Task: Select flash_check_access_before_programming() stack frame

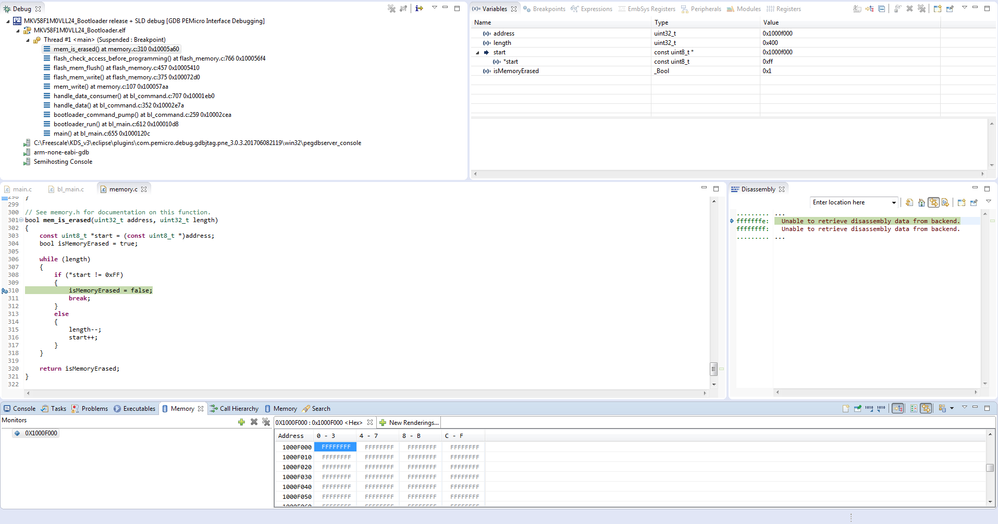Action: coord(155,59)
